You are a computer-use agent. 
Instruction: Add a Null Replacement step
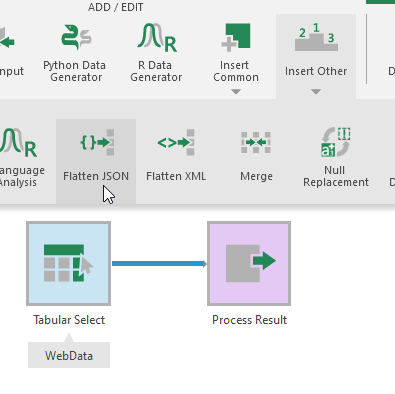coord(336,161)
